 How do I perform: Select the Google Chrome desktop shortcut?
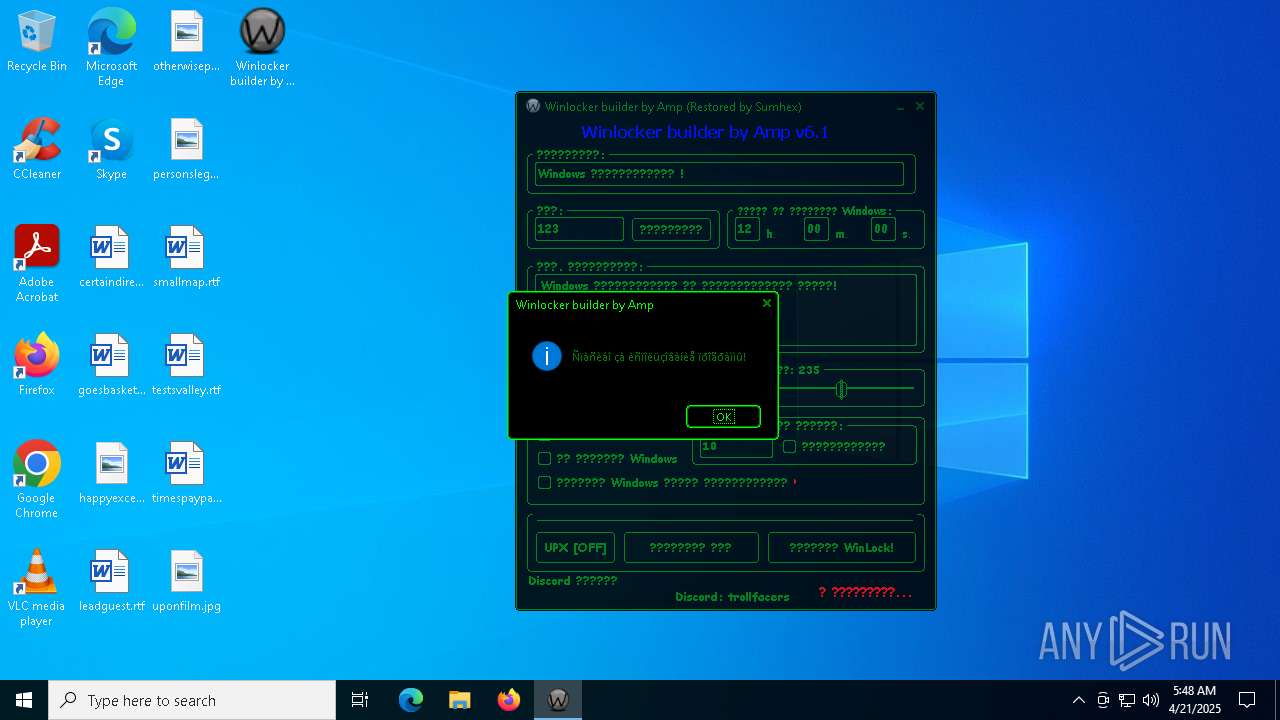[x=37, y=480]
